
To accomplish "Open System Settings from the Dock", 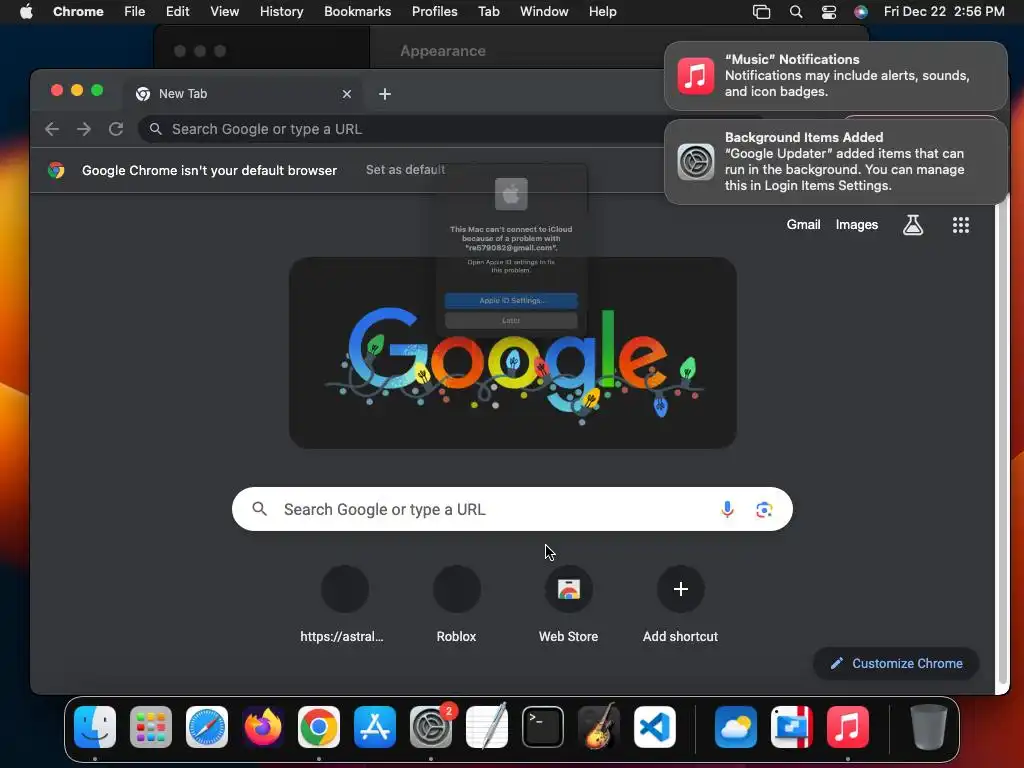I will click(431, 727).
